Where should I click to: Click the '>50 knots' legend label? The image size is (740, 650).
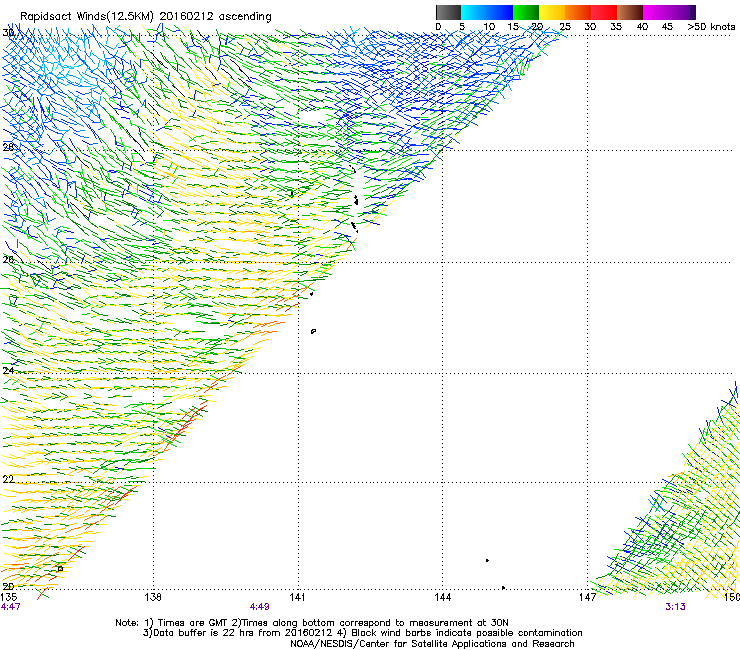(x=711, y=26)
